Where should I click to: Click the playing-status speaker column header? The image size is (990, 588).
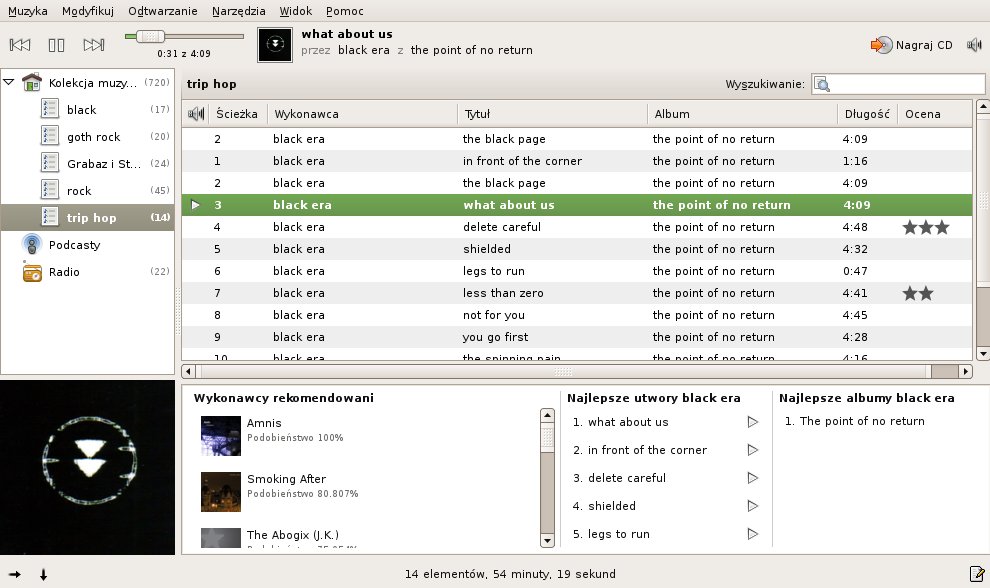click(196, 114)
